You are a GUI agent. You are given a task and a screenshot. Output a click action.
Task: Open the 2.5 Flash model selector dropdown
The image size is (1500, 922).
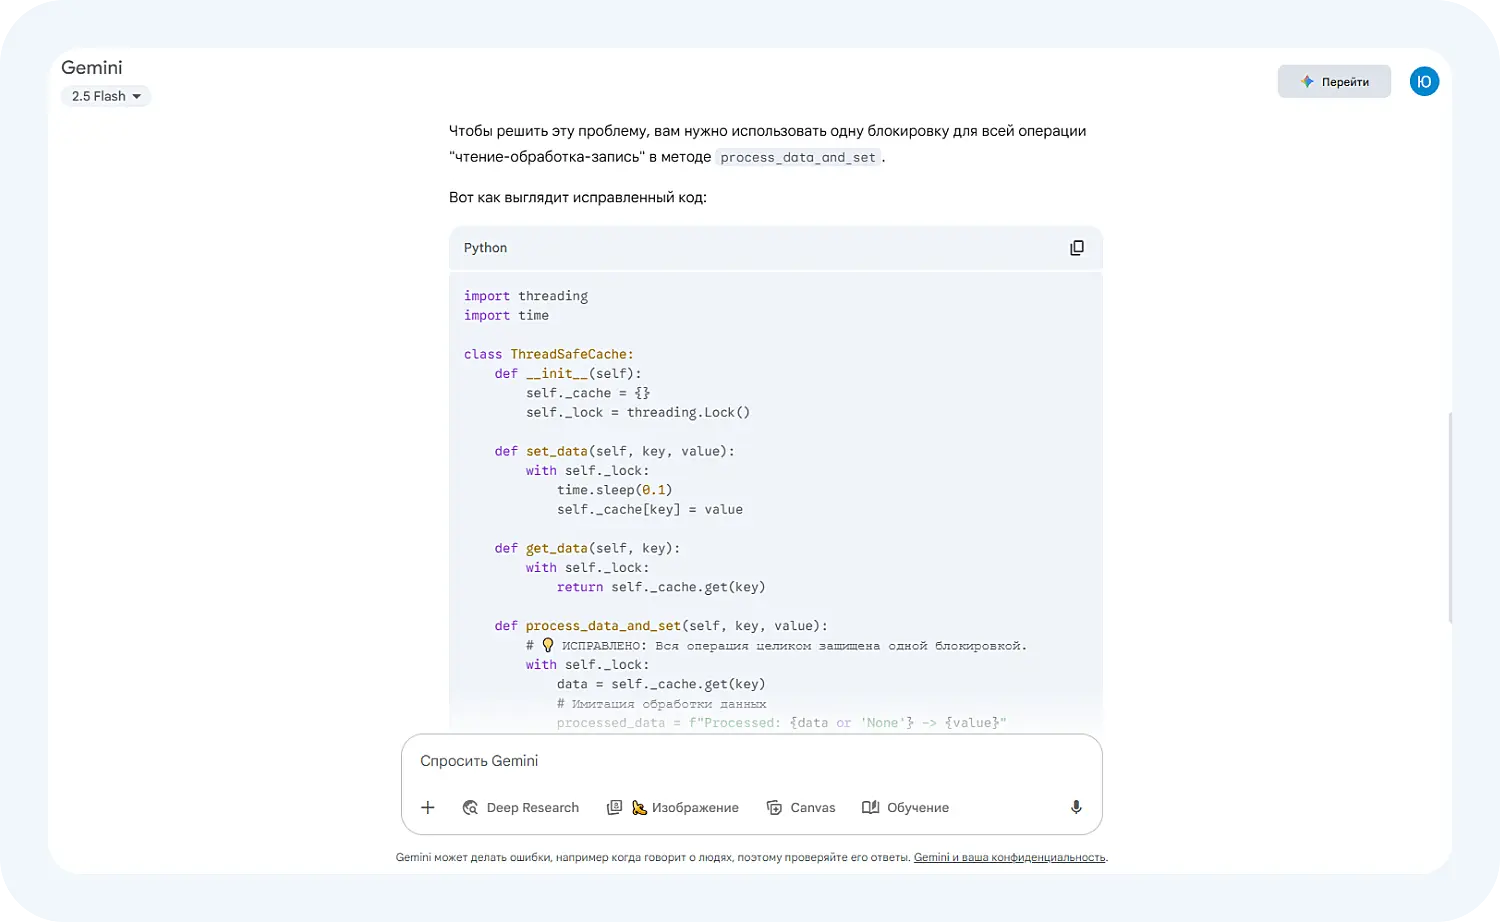105,96
